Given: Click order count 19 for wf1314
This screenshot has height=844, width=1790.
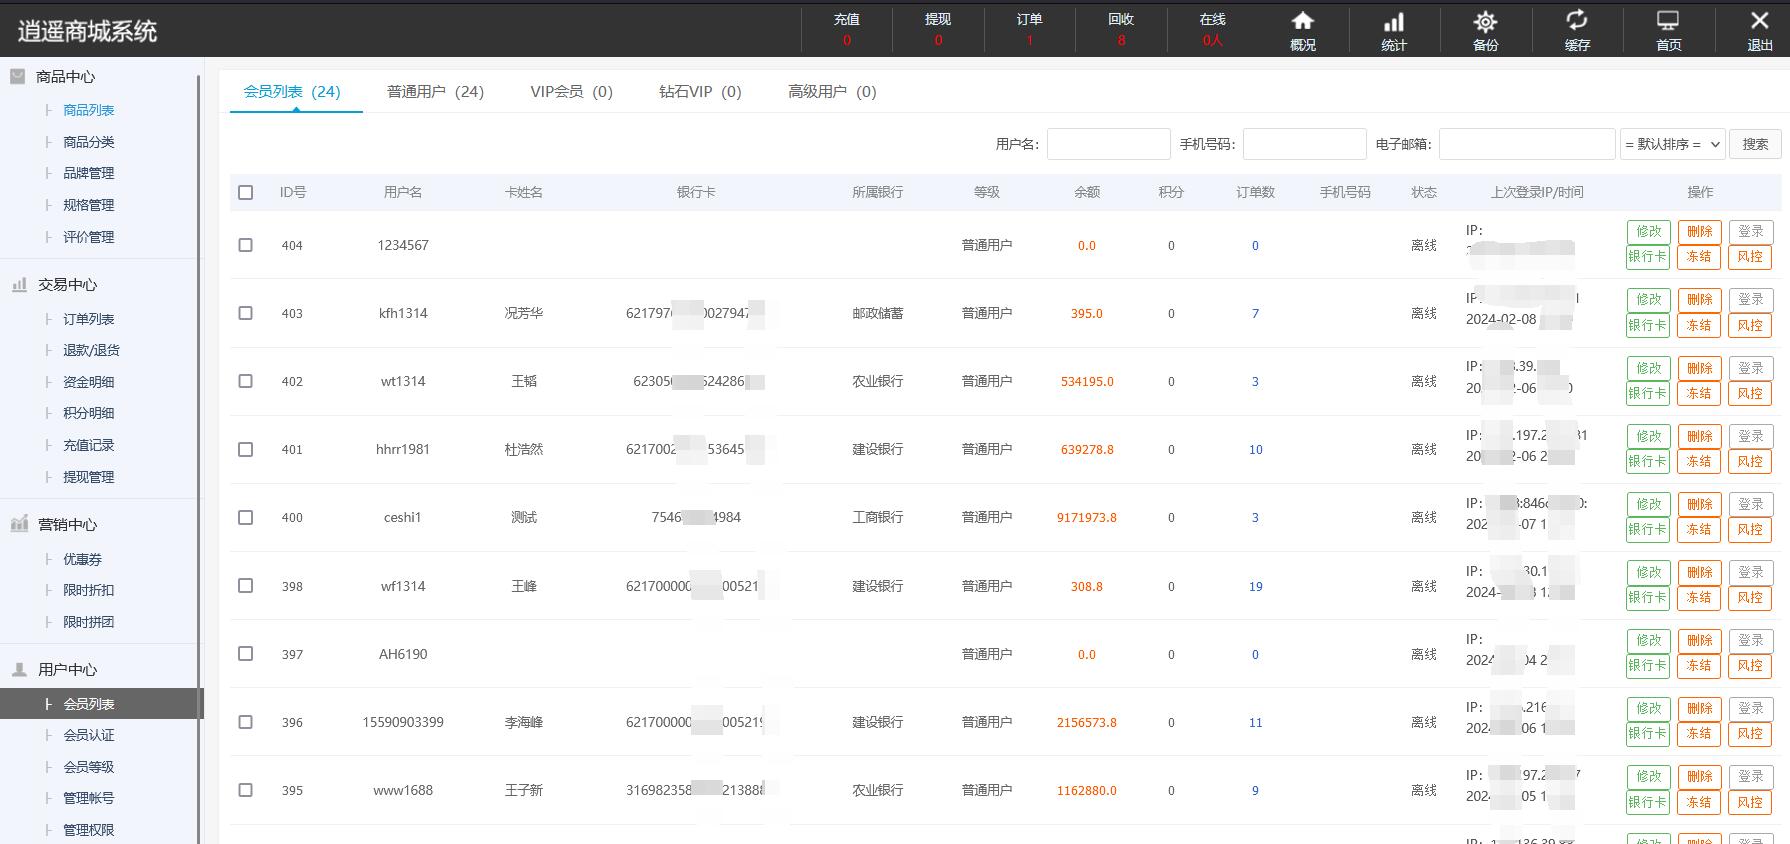Looking at the screenshot, I should point(1255,587).
